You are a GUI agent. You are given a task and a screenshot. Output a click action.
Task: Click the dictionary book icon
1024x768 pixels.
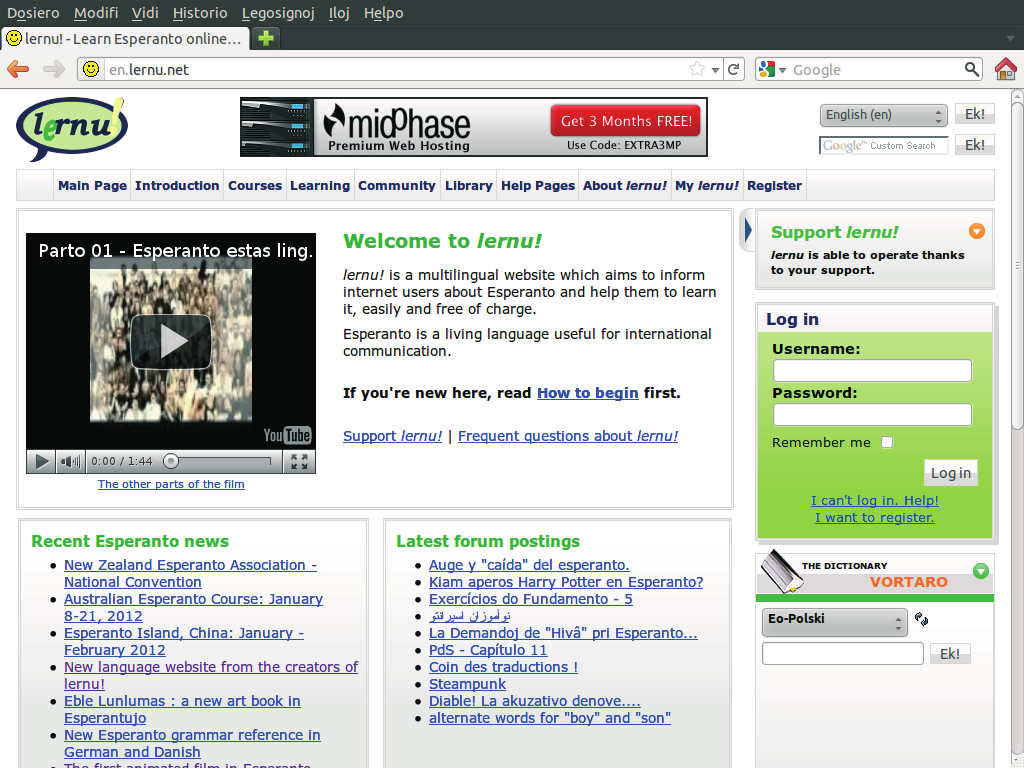point(780,571)
